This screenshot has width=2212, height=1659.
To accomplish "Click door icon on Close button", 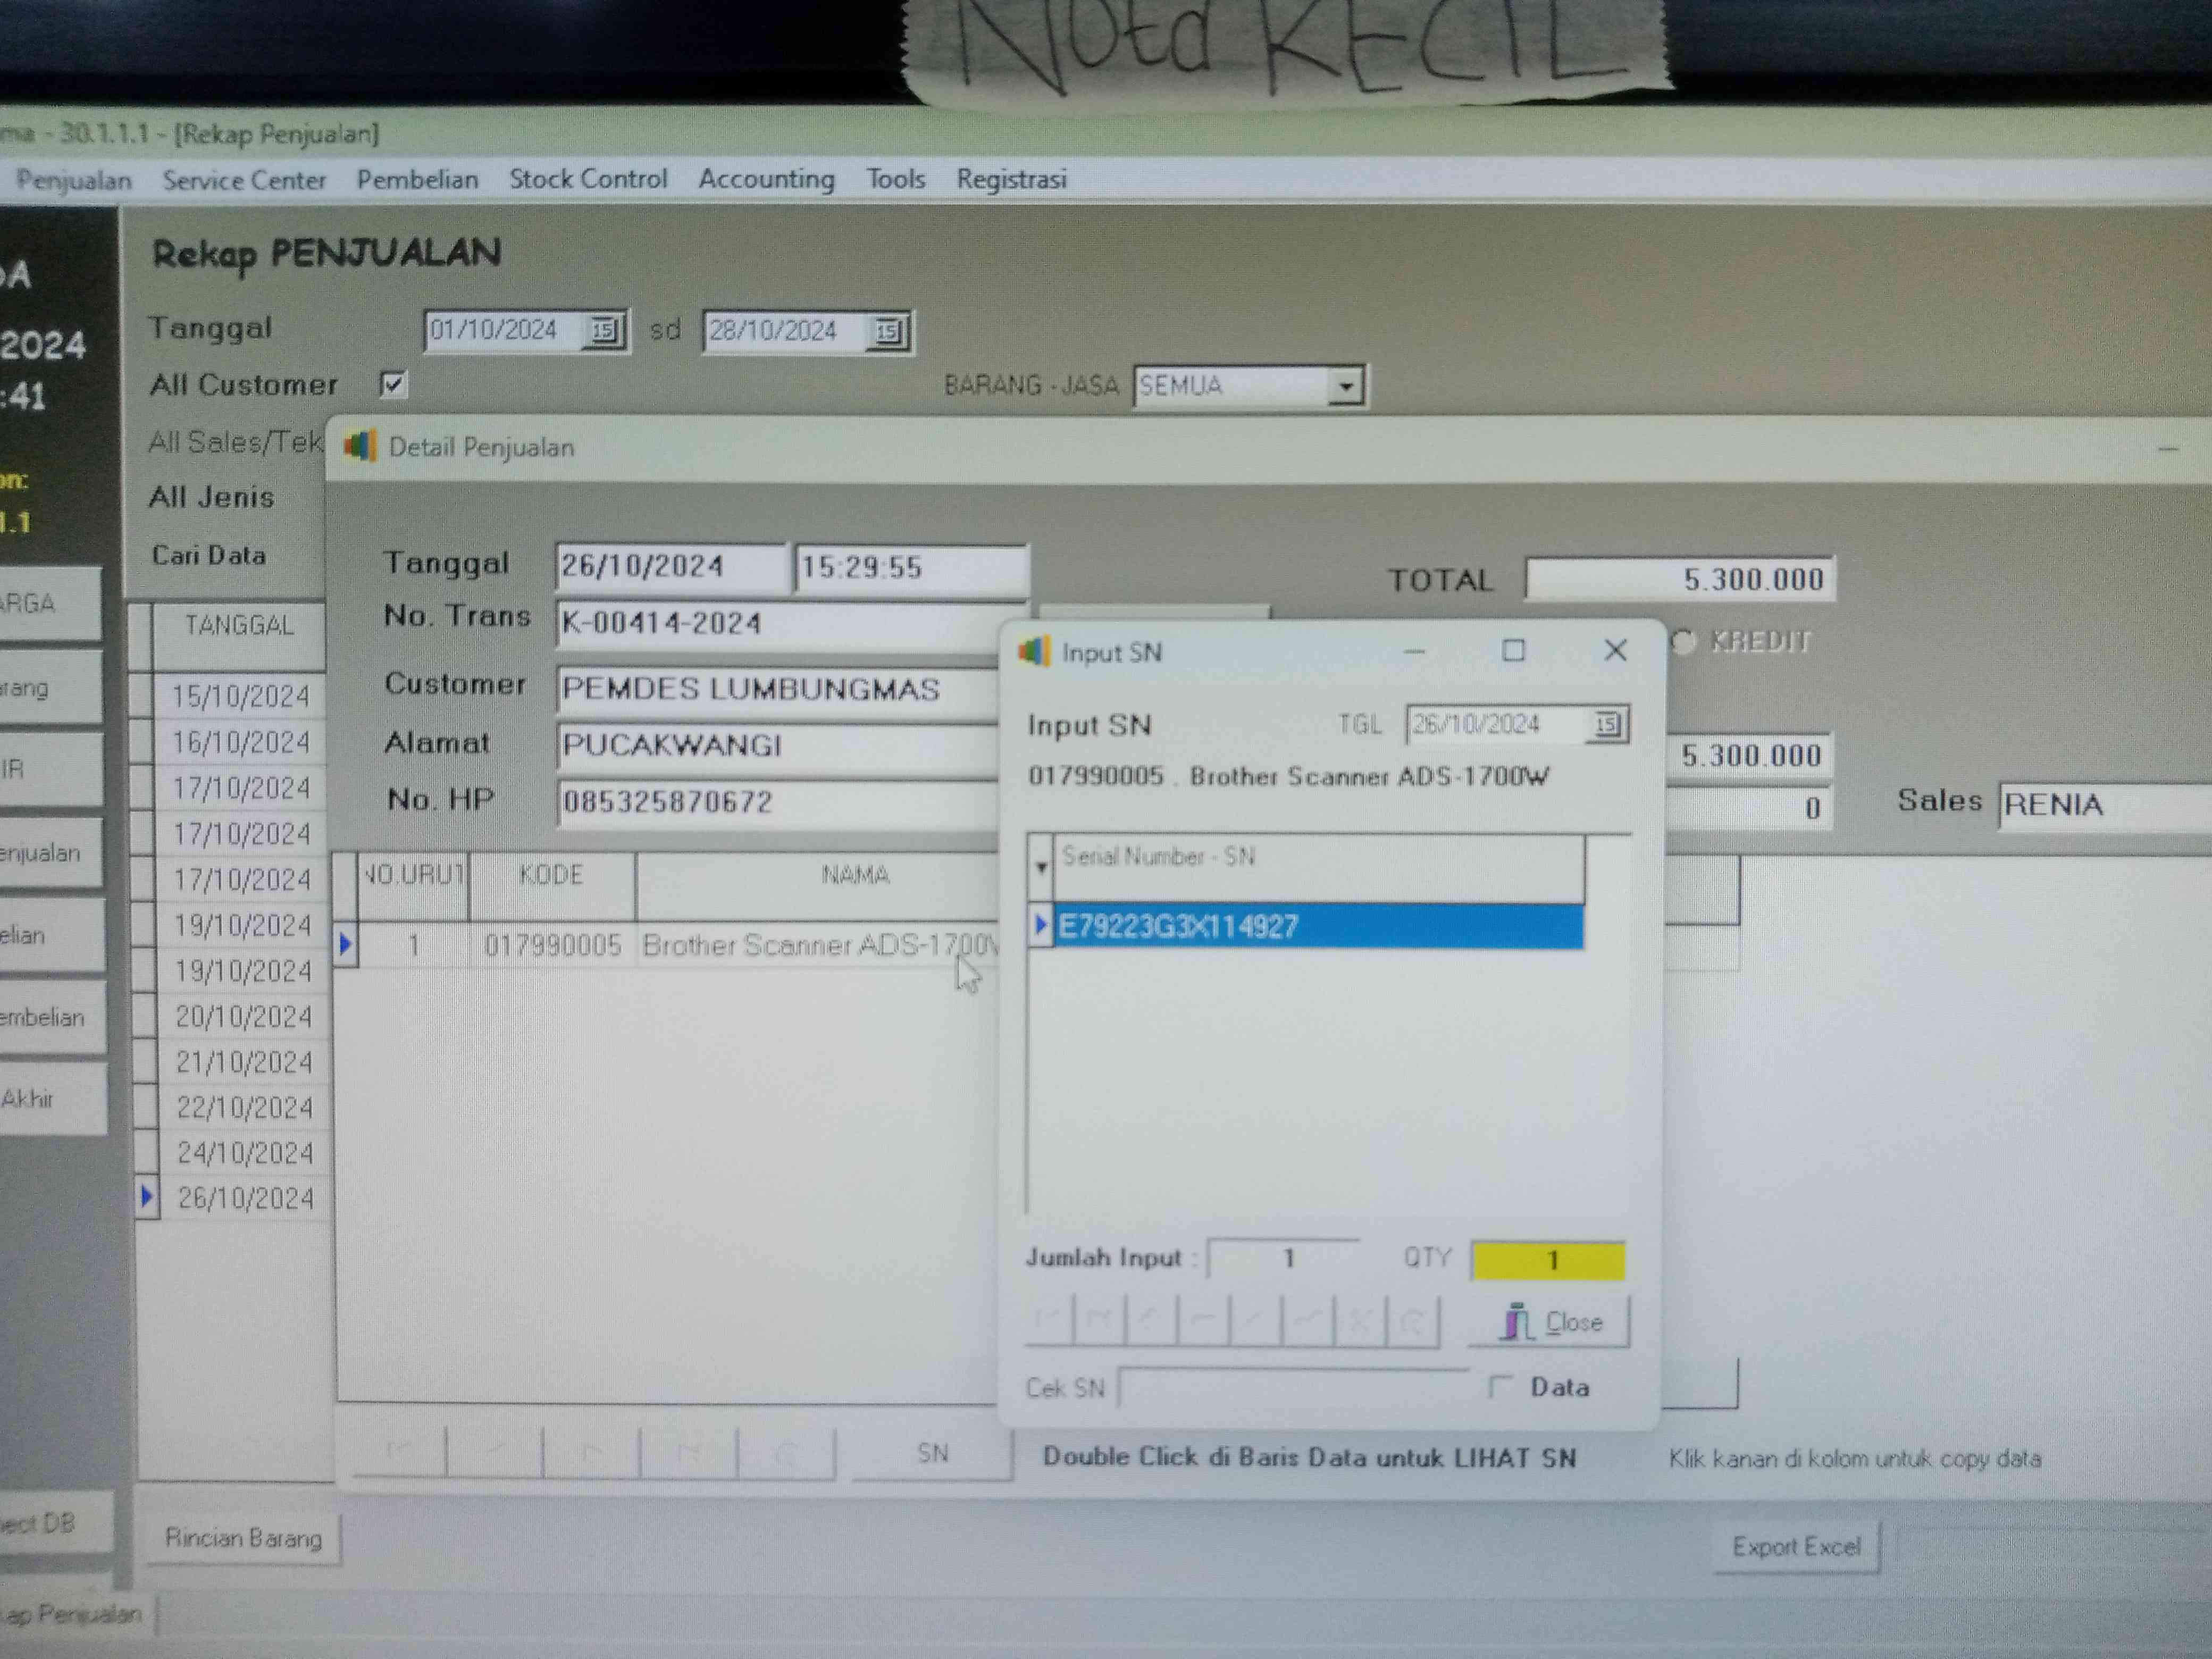I will click(1516, 1322).
